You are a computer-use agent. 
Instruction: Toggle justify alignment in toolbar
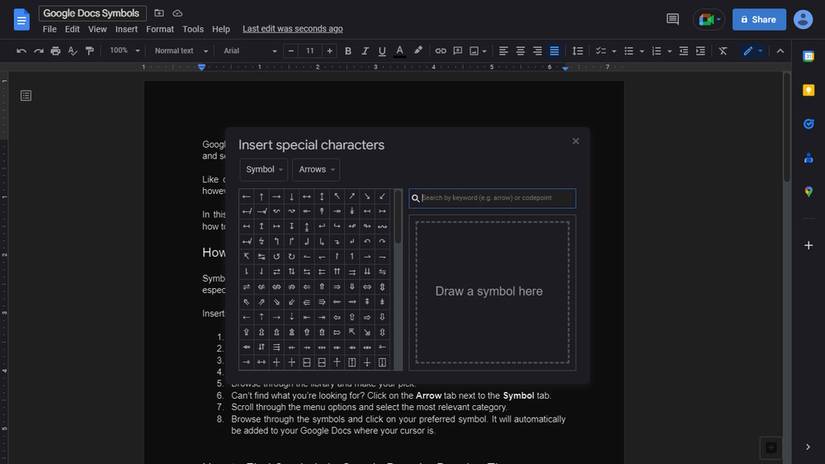pyautogui.click(x=554, y=51)
